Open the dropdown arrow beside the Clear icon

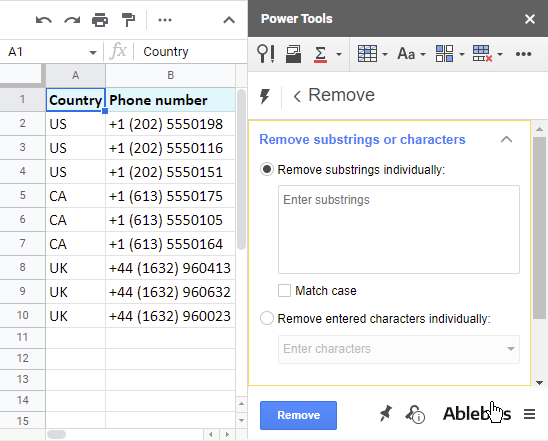pyautogui.click(x=500, y=54)
